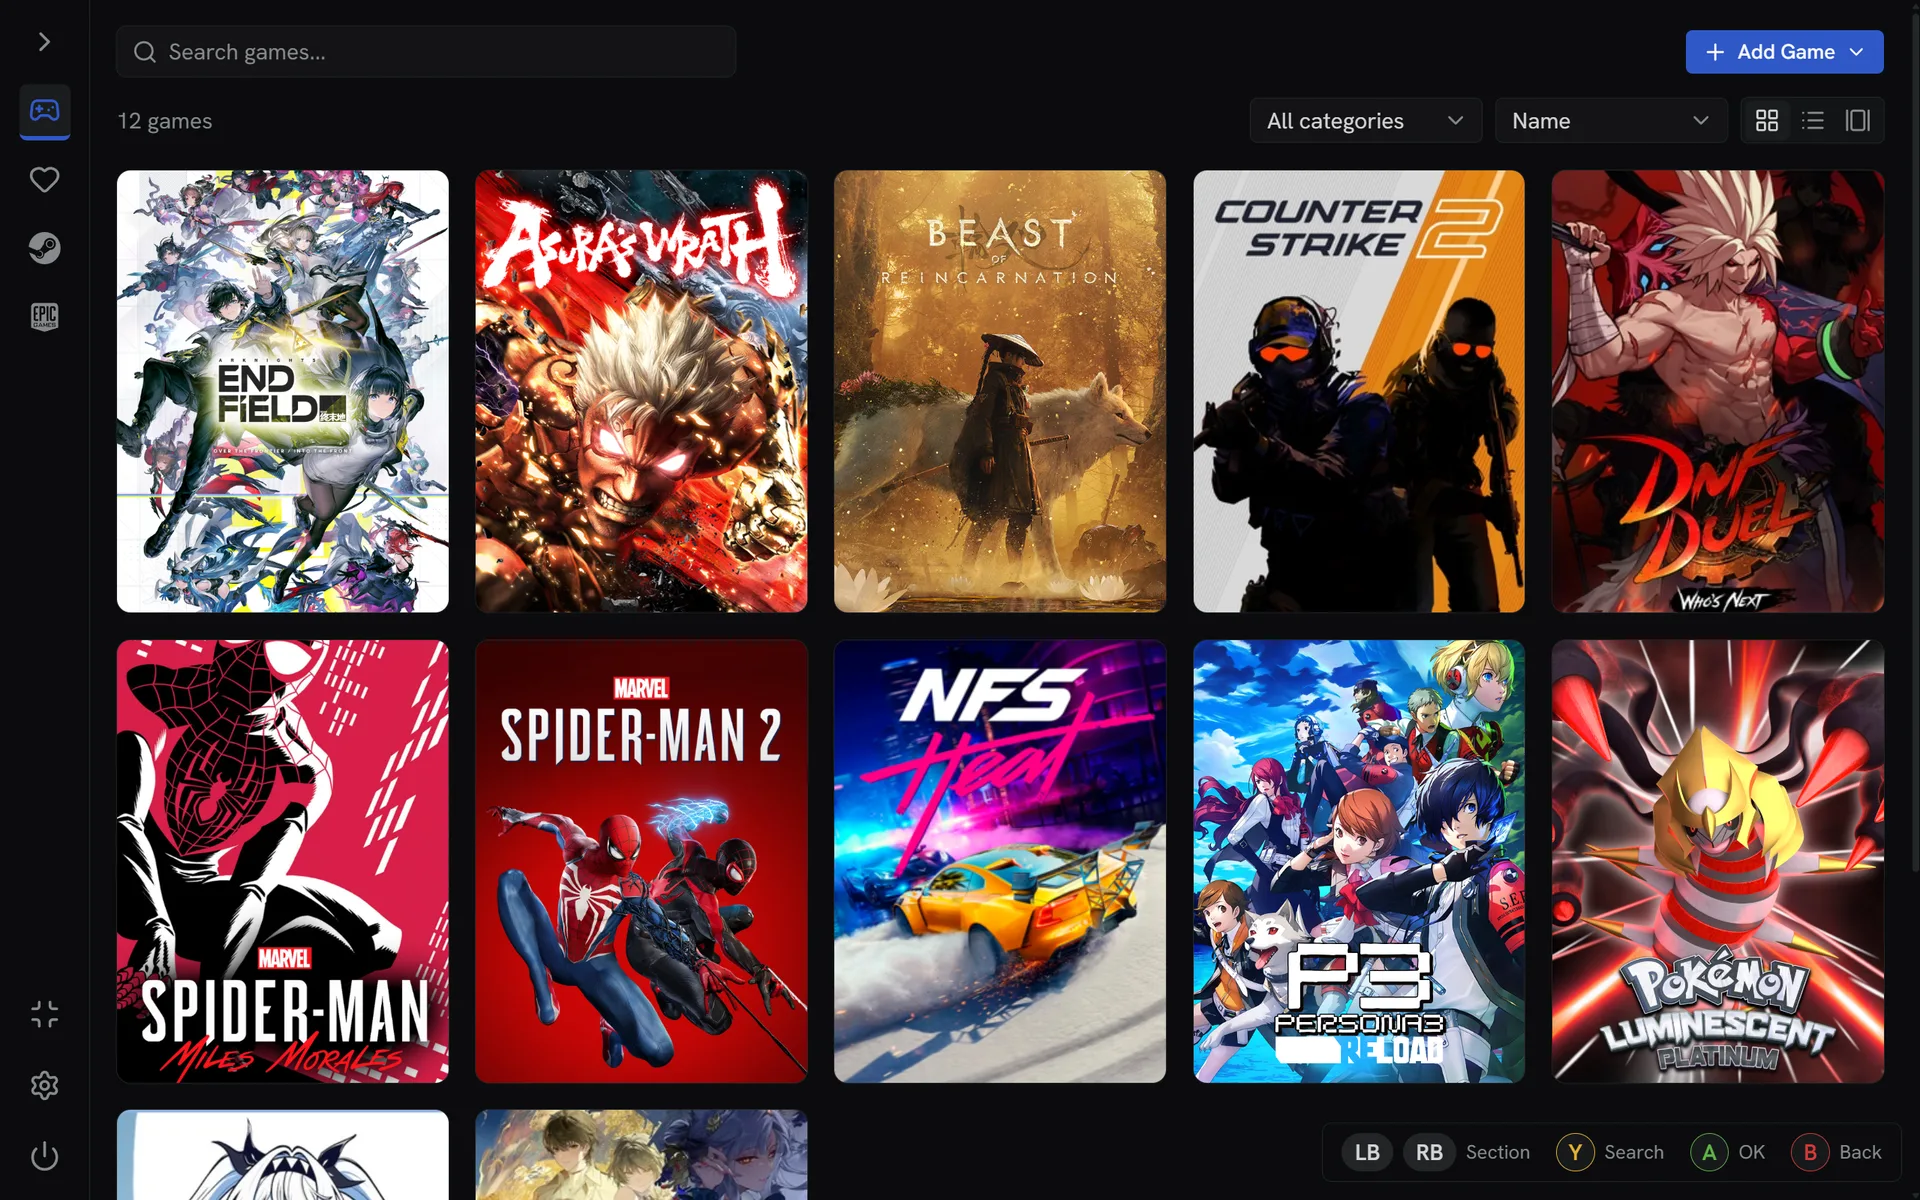The image size is (1920, 1200).
Task: Select the NFS Heat game cover
Action: pyautogui.click(x=1000, y=861)
